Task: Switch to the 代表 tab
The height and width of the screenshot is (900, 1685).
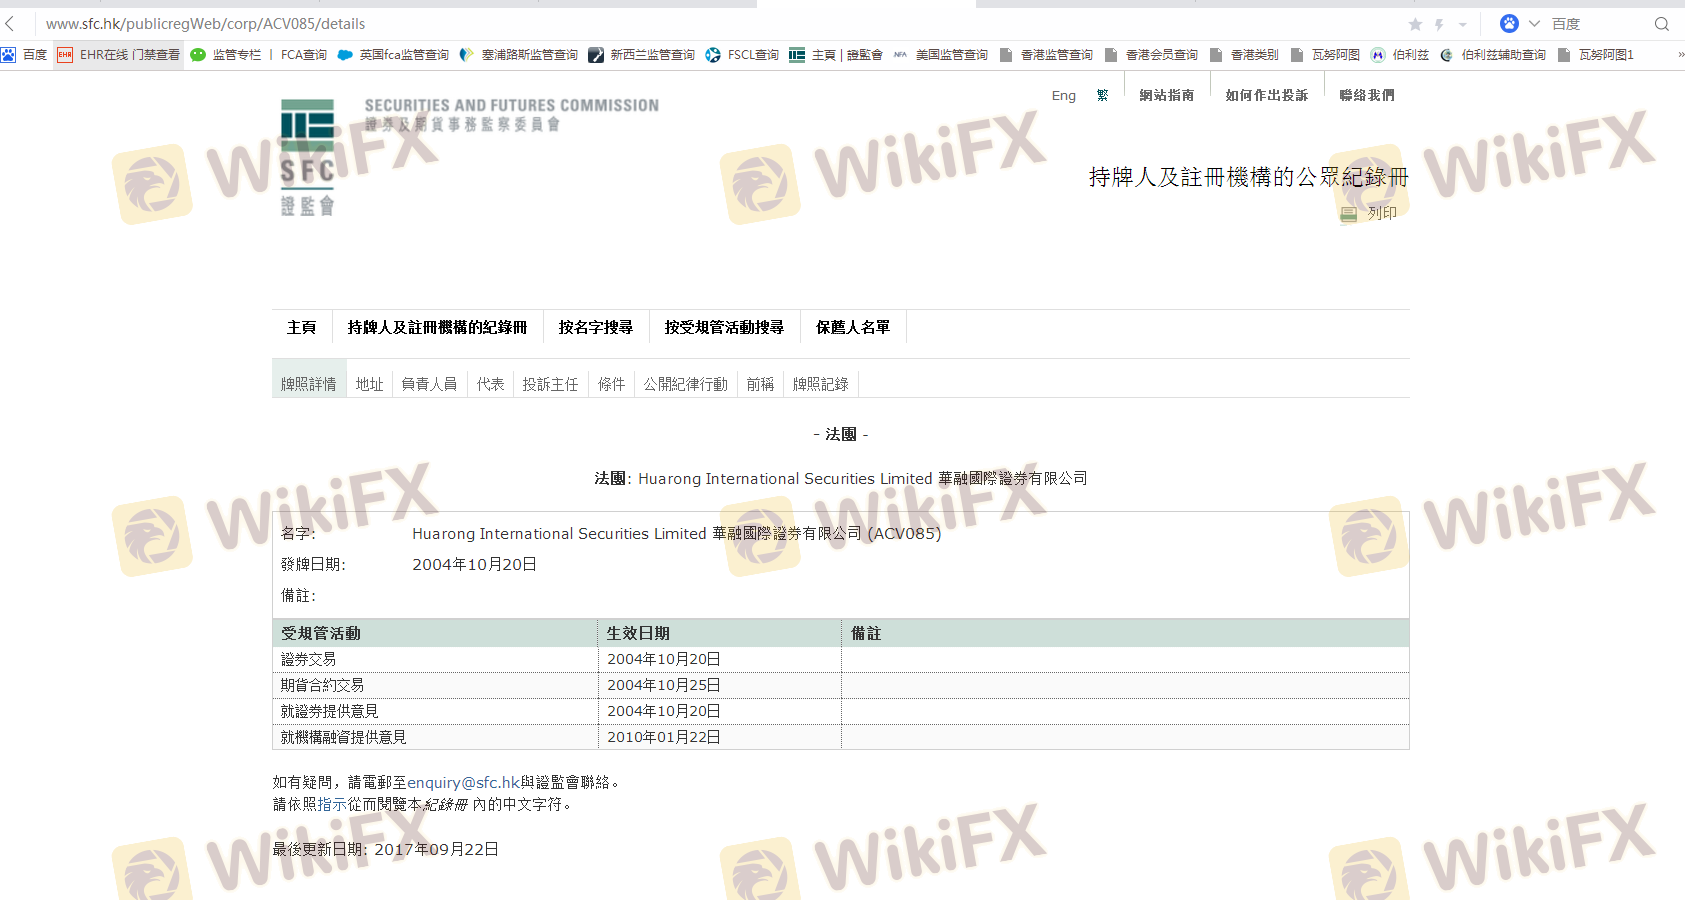Action: (491, 384)
